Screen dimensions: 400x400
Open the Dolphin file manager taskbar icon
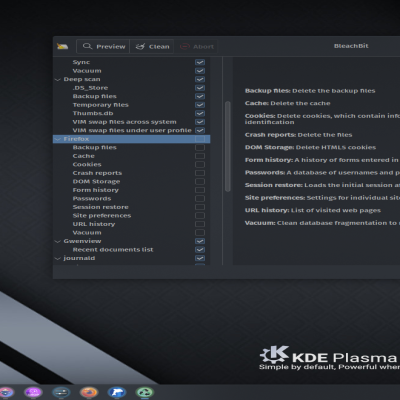(117, 392)
